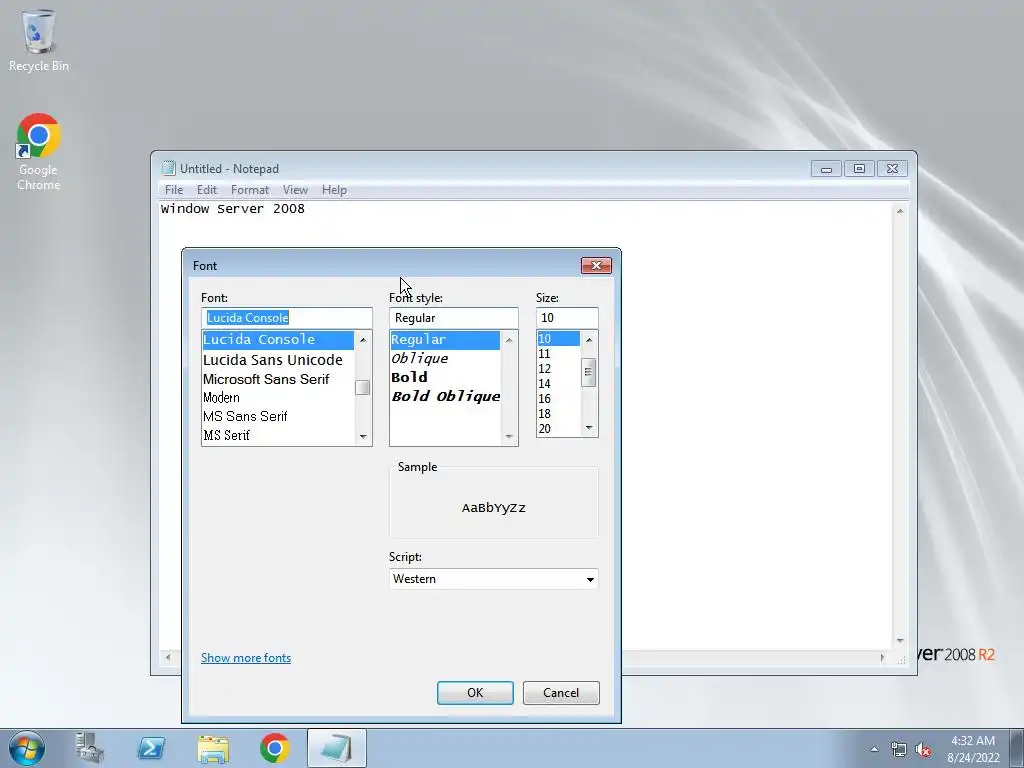Viewport: 1024px width, 768px height.
Task: Select size 16 in the list
Action: [x=558, y=399]
